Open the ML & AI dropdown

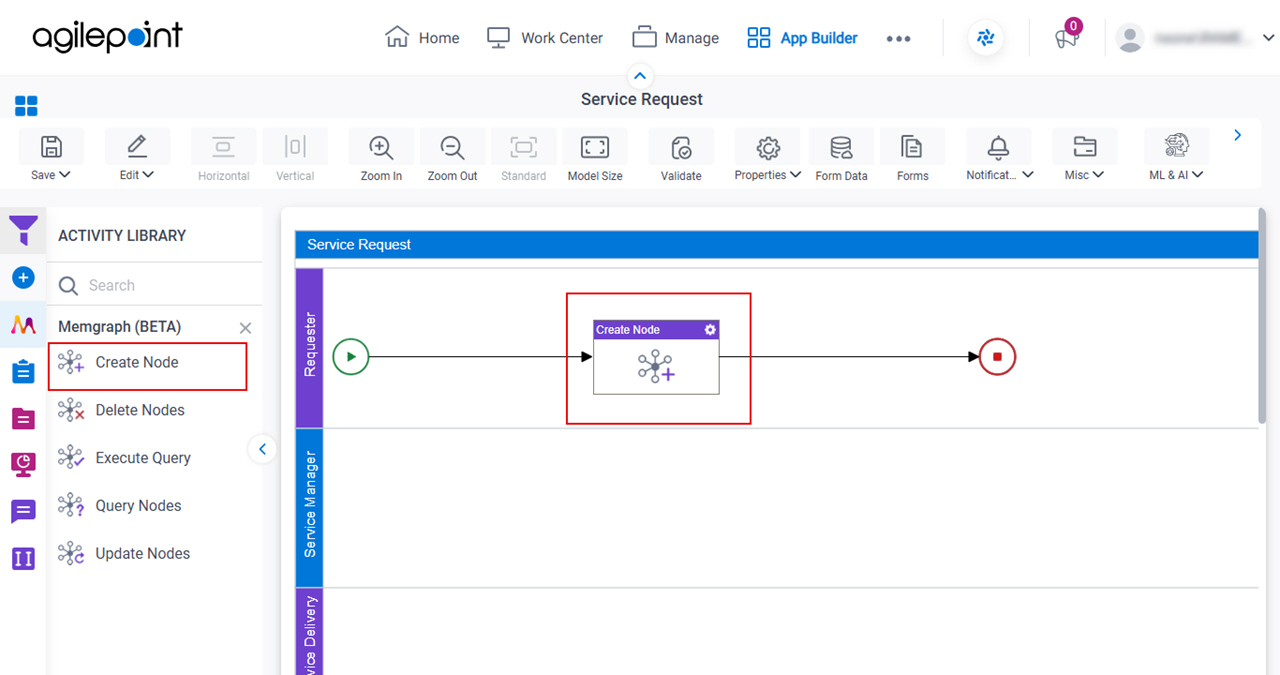point(1176,157)
